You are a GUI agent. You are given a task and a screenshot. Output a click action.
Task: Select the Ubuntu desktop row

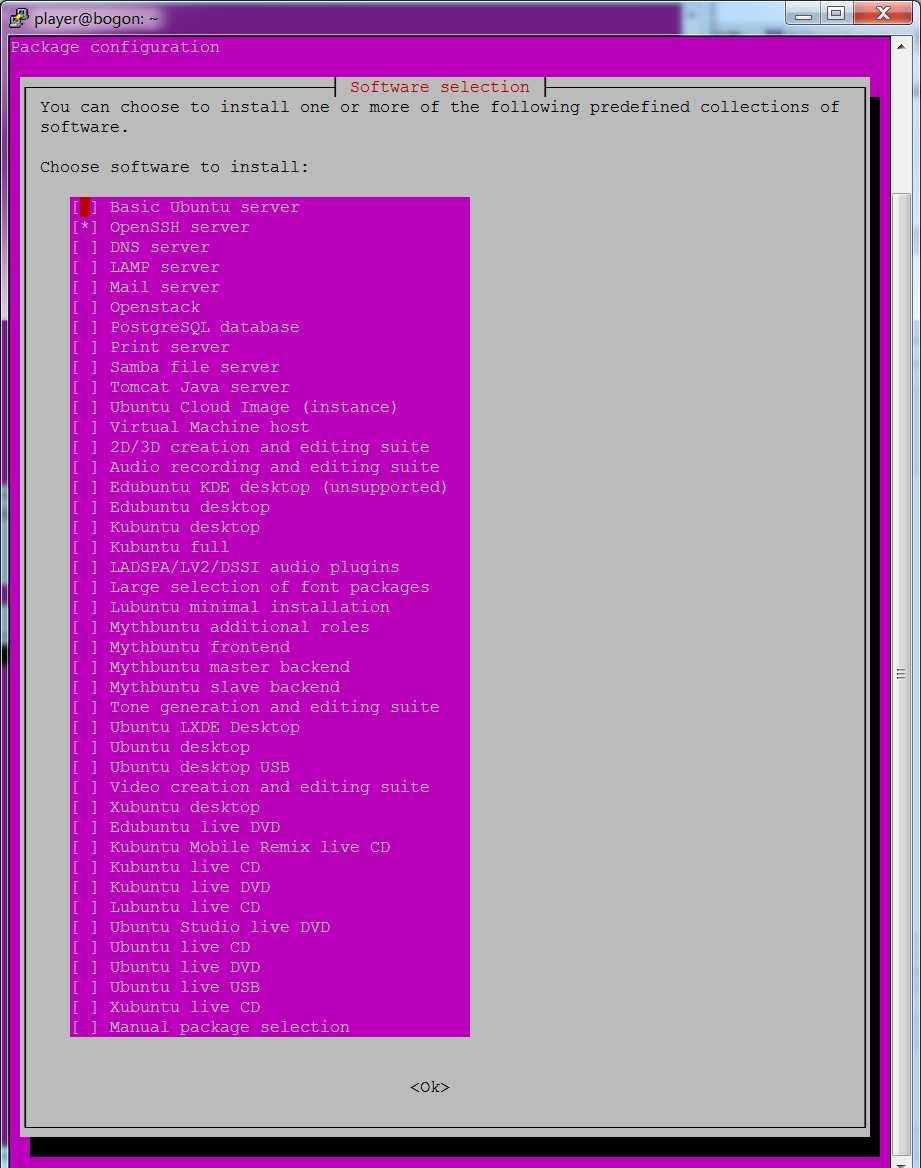point(270,747)
